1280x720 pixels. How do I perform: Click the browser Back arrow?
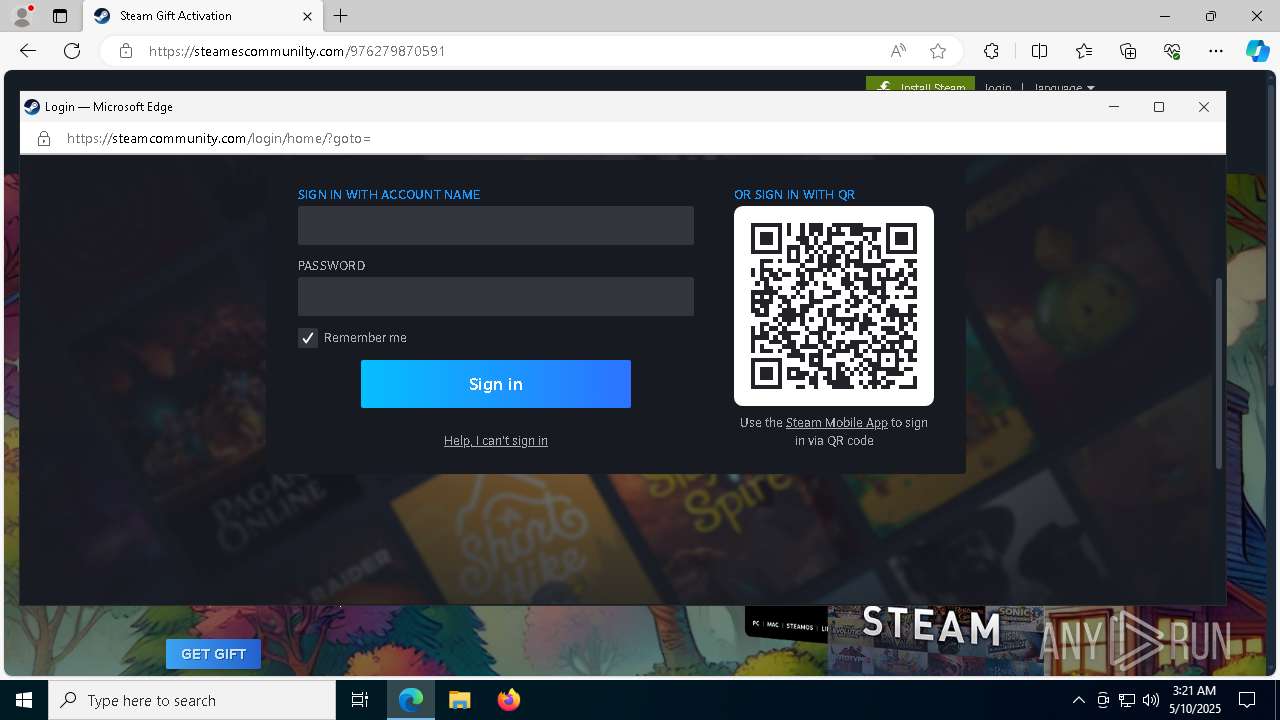coord(28,51)
